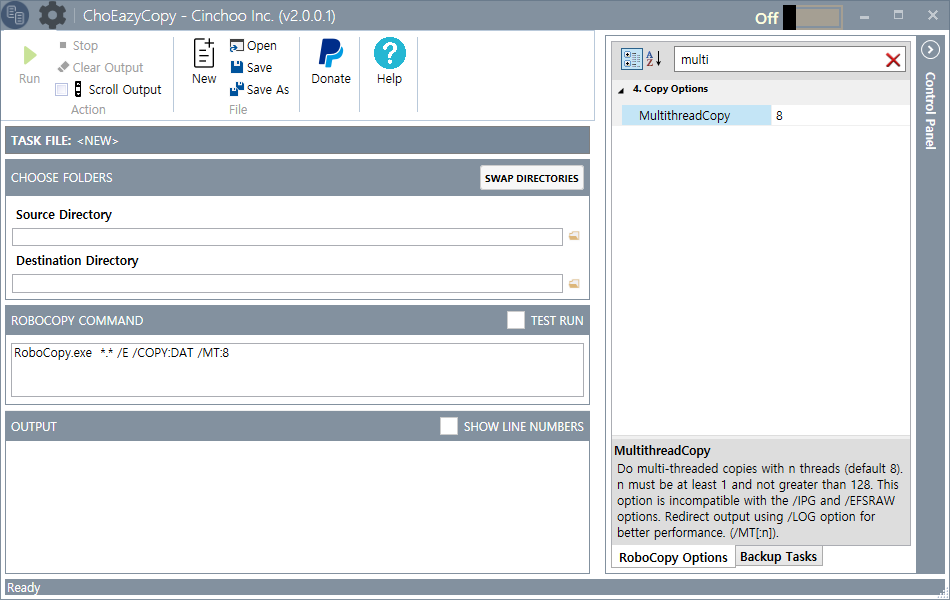Click the Ready status bar text

24,587
